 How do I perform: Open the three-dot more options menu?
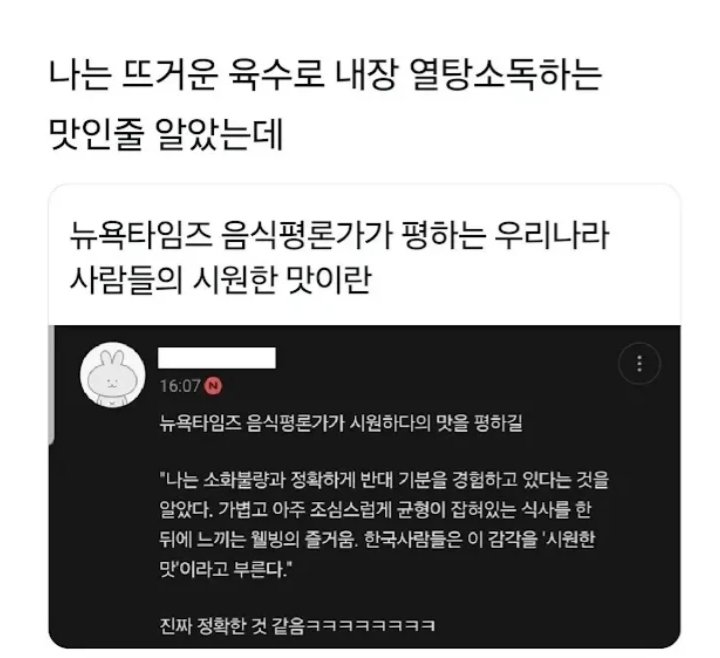click(639, 364)
